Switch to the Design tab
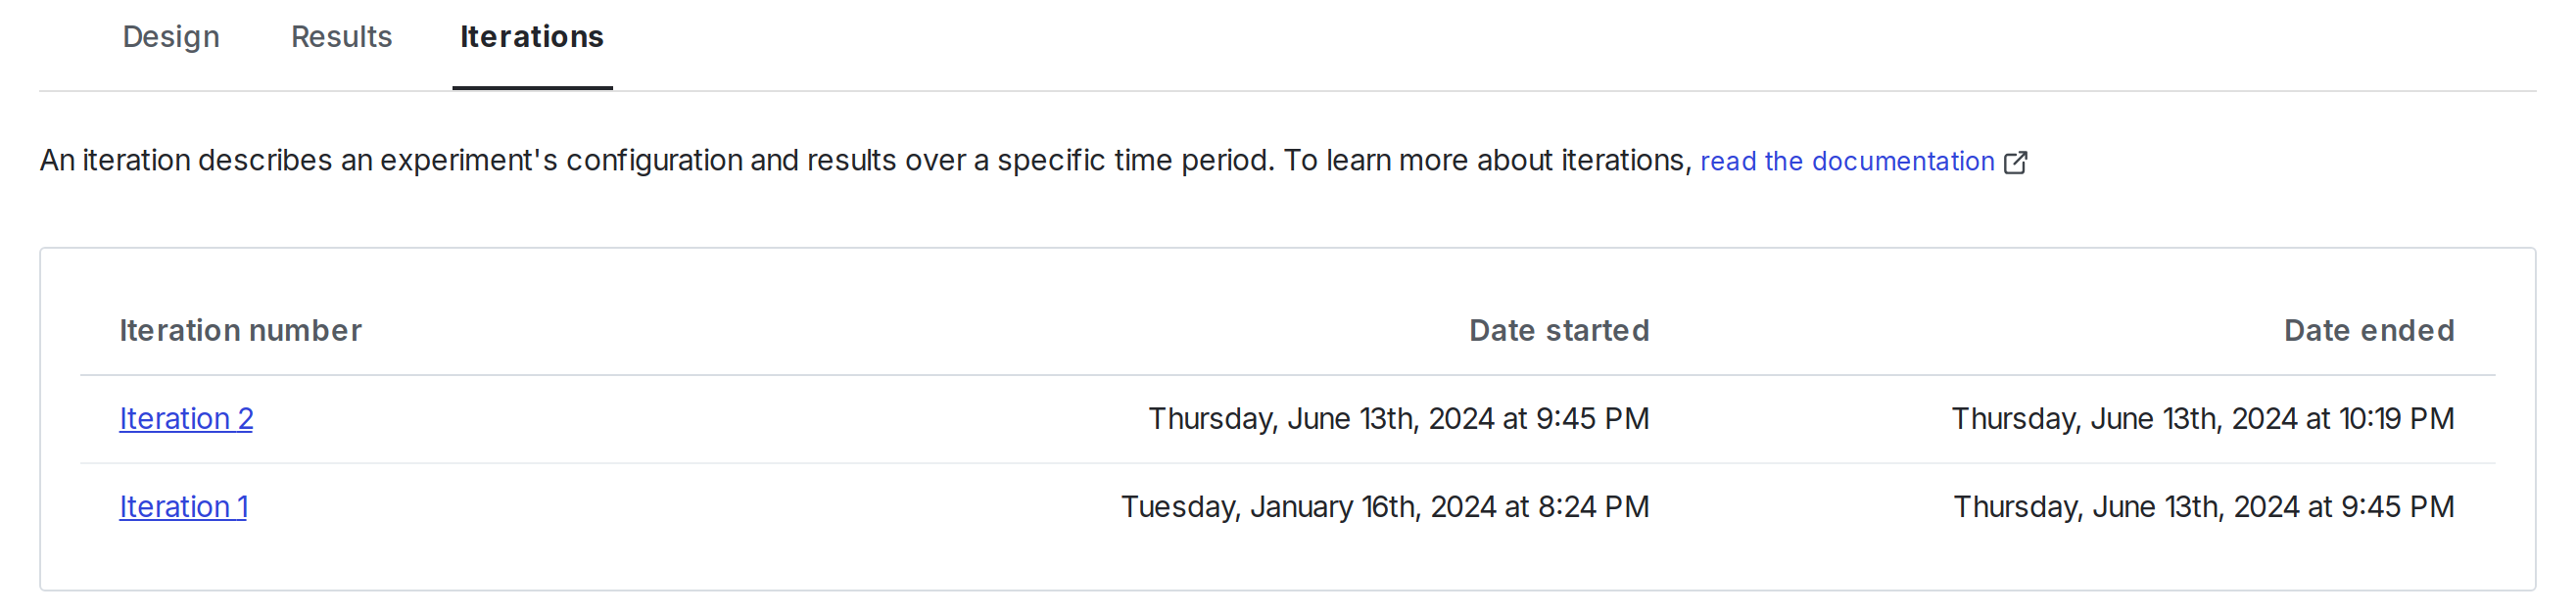The height and width of the screenshot is (615, 2576). tap(170, 37)
